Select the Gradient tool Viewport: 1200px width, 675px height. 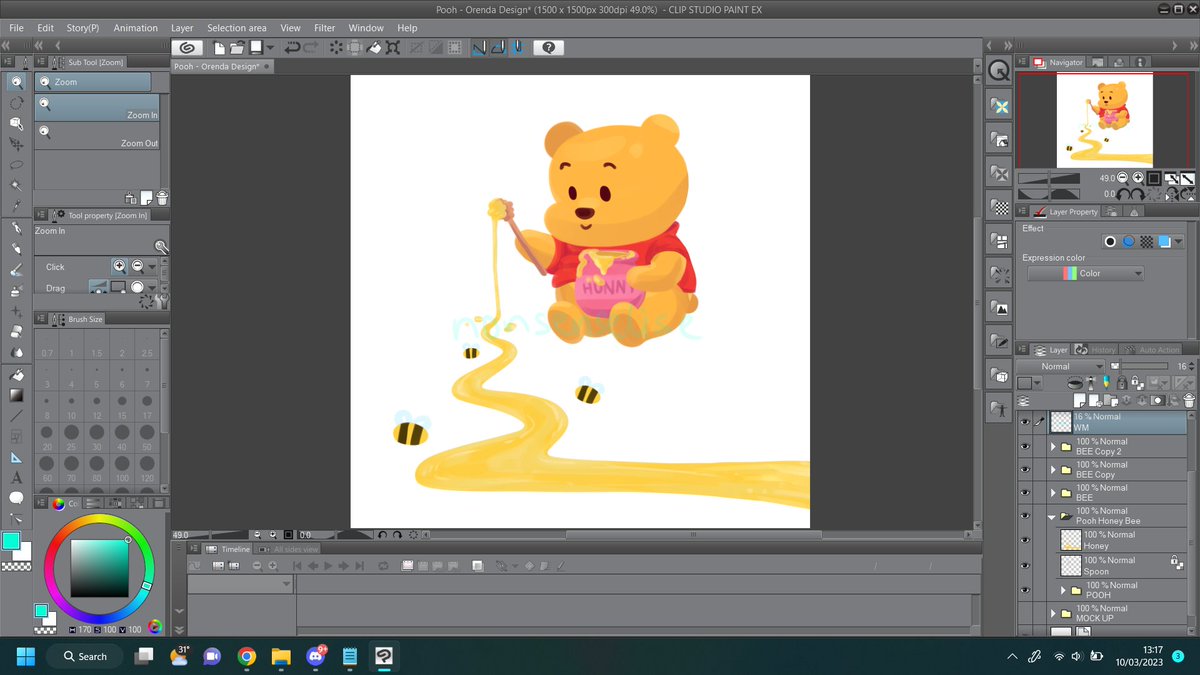(x=17, y=395)
